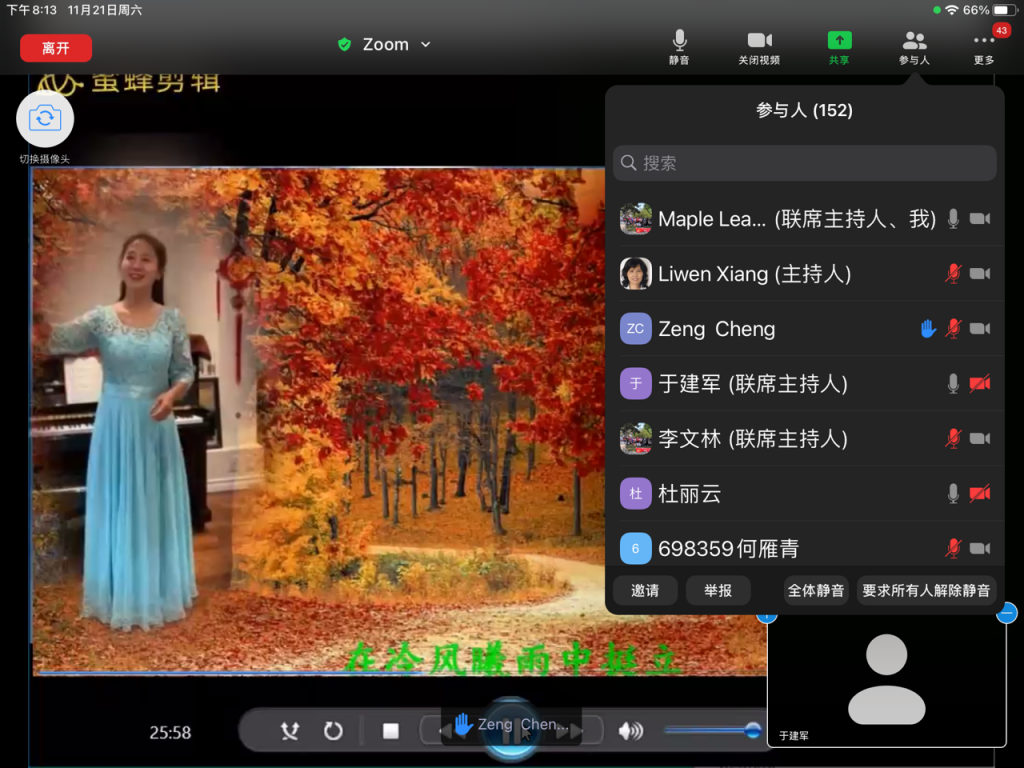Toggle Maple Lea microphone icon
The image size is (1024, 768).
tap(953, 219)
